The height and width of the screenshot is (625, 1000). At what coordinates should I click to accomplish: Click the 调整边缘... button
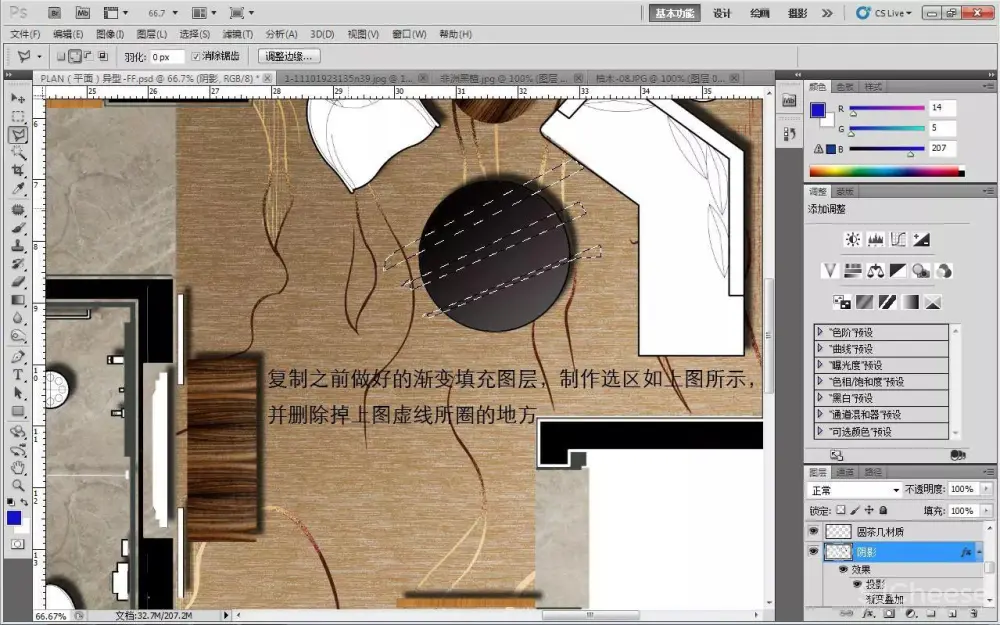290,56
